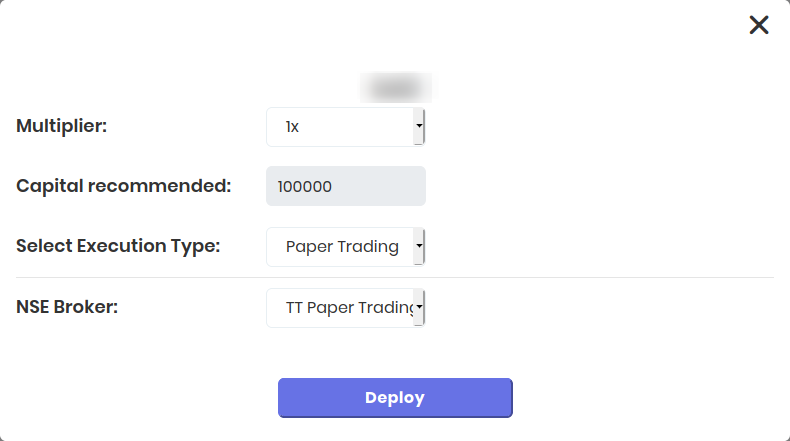The height and width of the screenshot is (441, 790).
Task: Select the 1x value text in Multiplier
Action: [292, 127]
